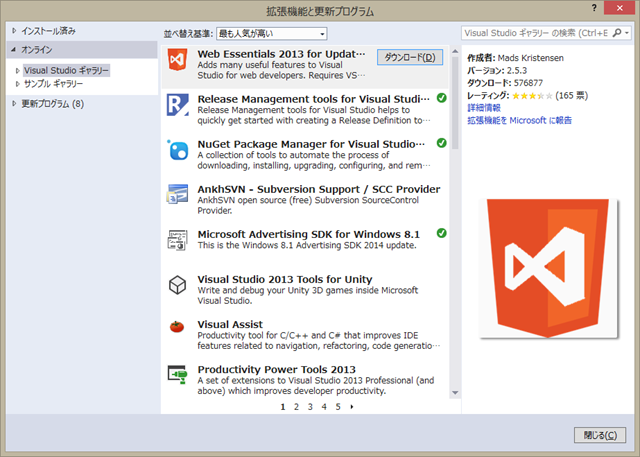This screenshot has width=640, height=457.
Task: Click the AnkhSVN extension icon
Action: [178, 194]
